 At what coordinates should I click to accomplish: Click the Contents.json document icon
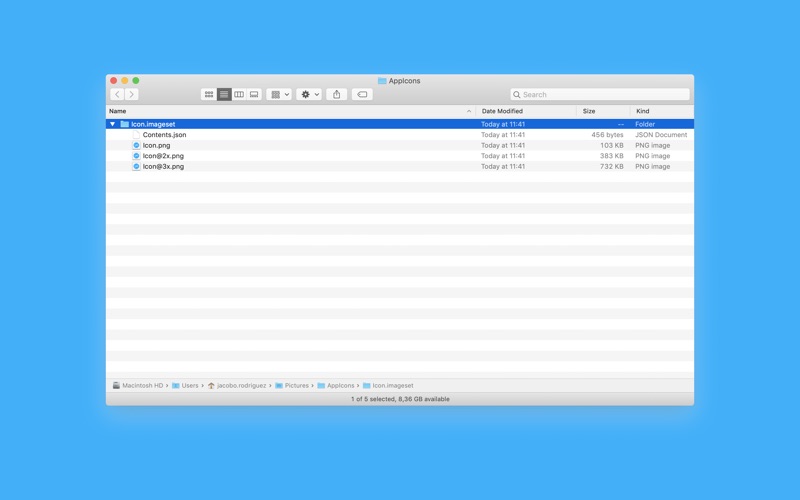[x=136, y=135]
